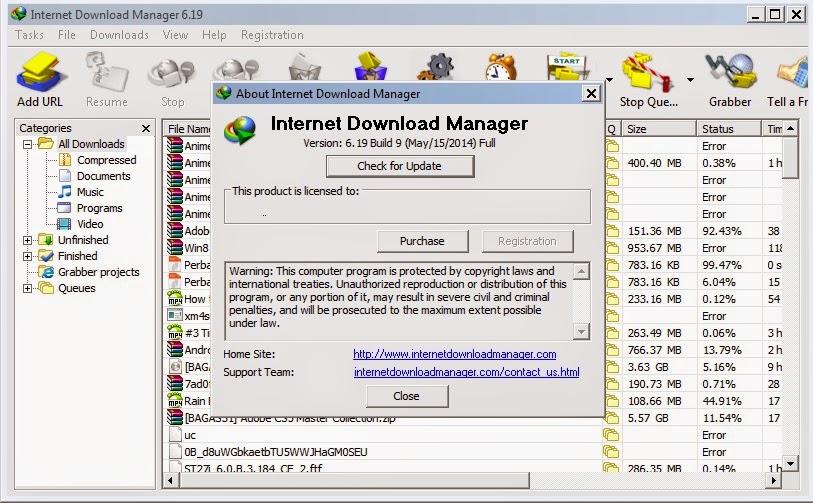Screen dimensions: 813x503
Task: Click the Add URL toolbar icon
Action: pyautogui.click(x=40, y=72)
